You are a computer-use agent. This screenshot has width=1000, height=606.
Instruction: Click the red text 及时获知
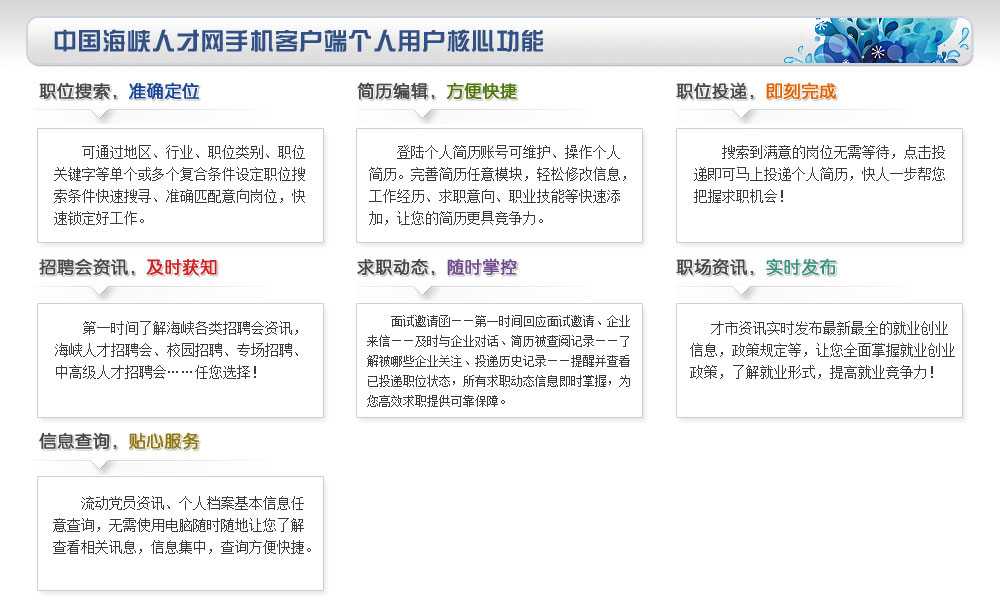182,268
